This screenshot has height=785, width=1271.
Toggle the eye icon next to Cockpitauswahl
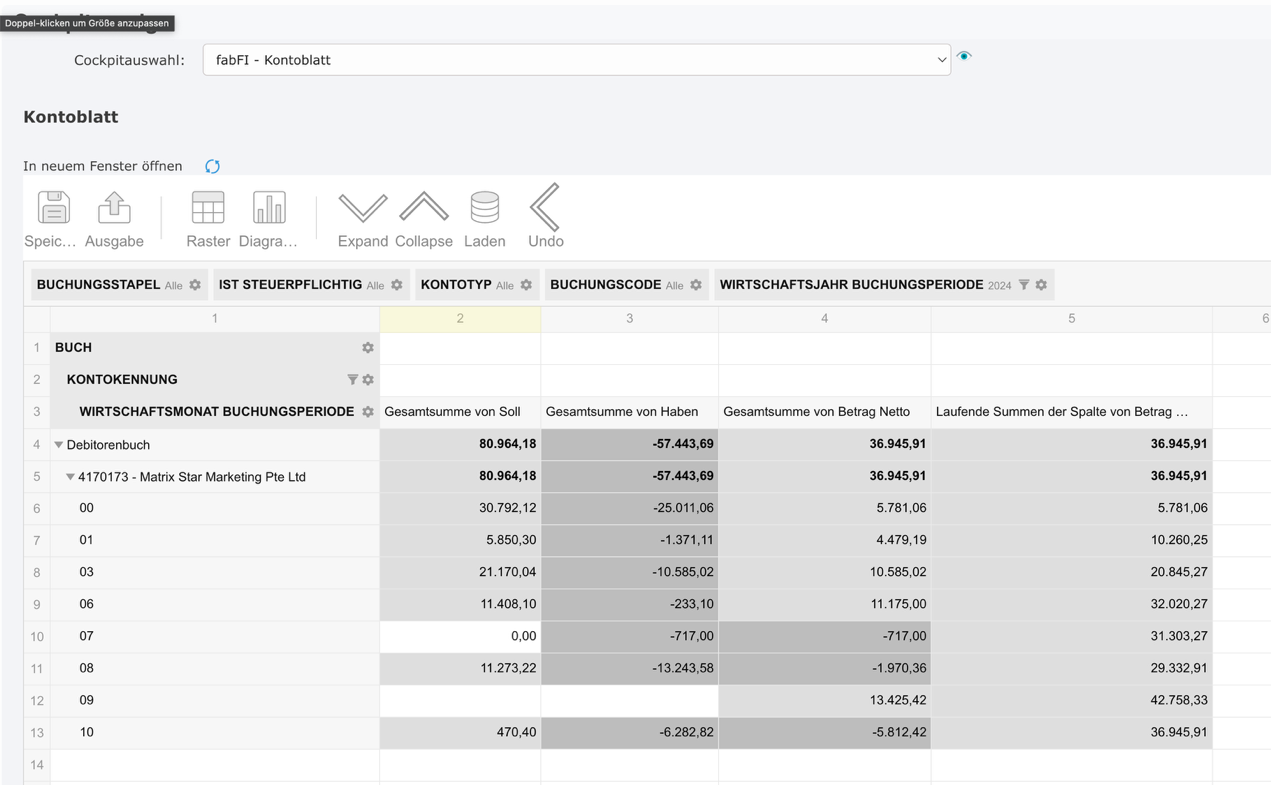point(964,57)
